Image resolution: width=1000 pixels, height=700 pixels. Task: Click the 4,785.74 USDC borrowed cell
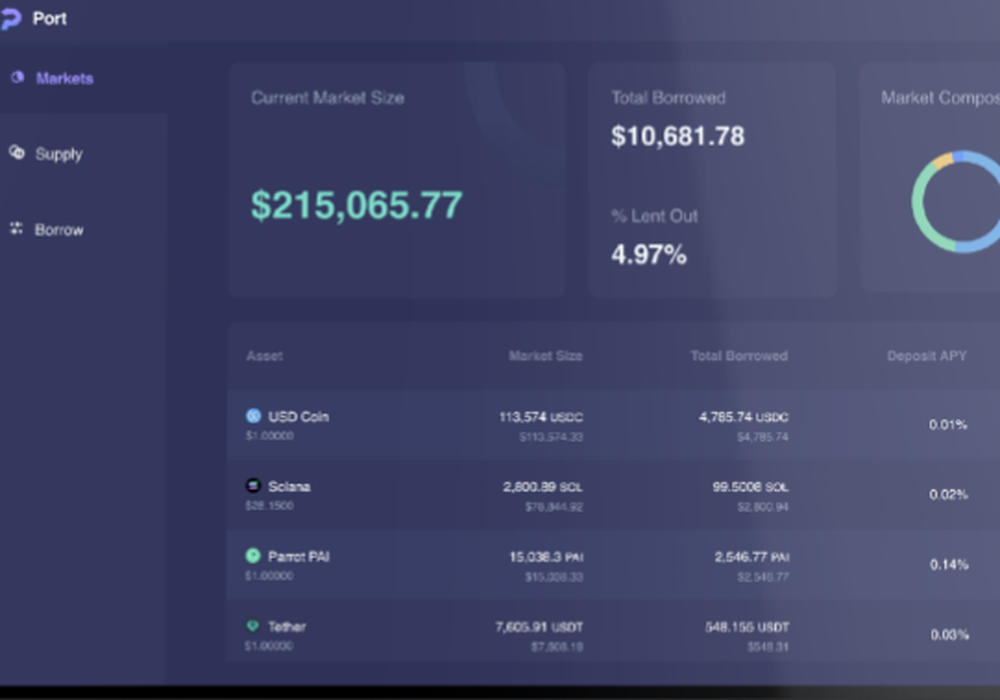(x=744, y=417)
